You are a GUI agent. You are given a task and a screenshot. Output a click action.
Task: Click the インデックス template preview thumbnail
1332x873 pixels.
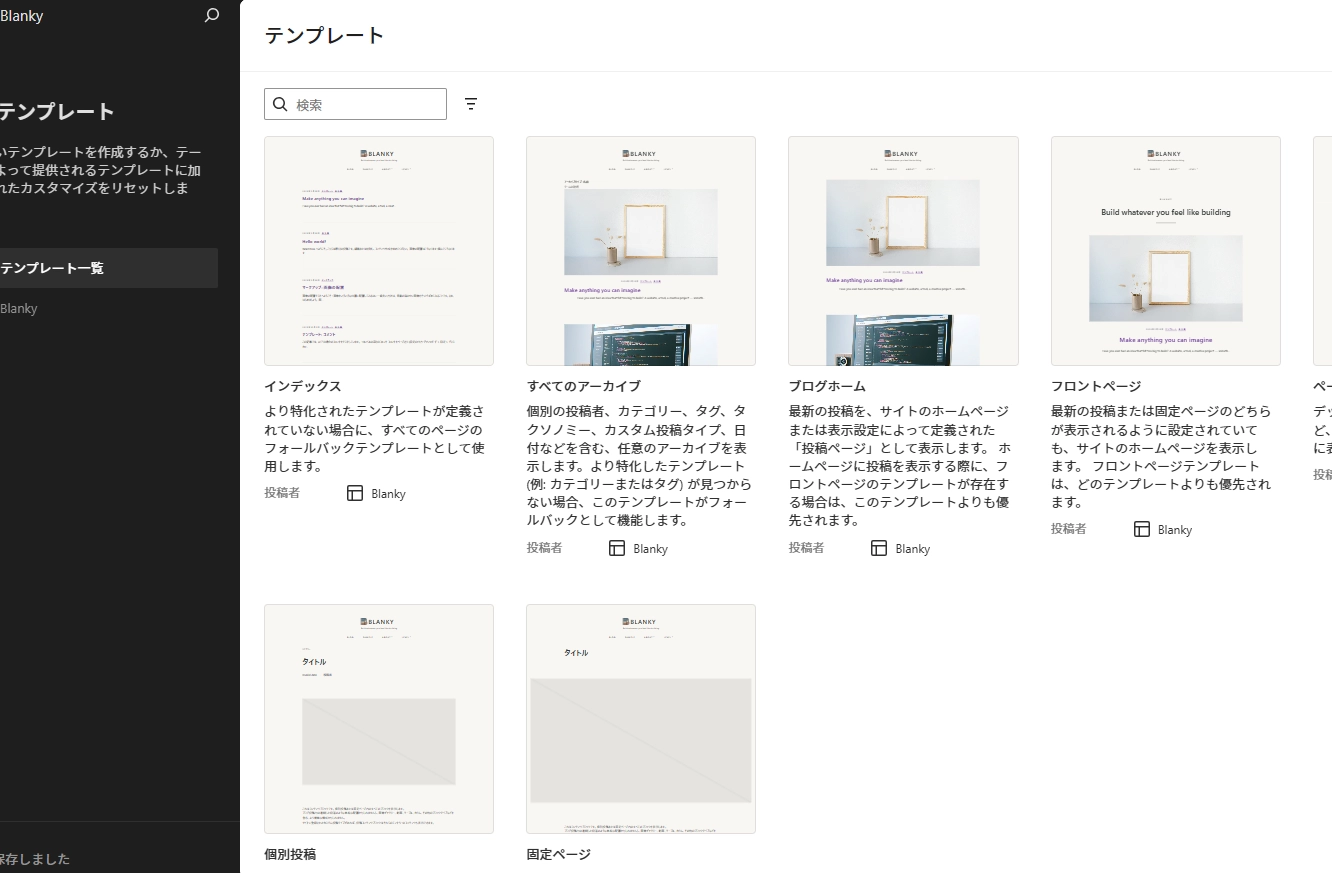click(379, 251)
